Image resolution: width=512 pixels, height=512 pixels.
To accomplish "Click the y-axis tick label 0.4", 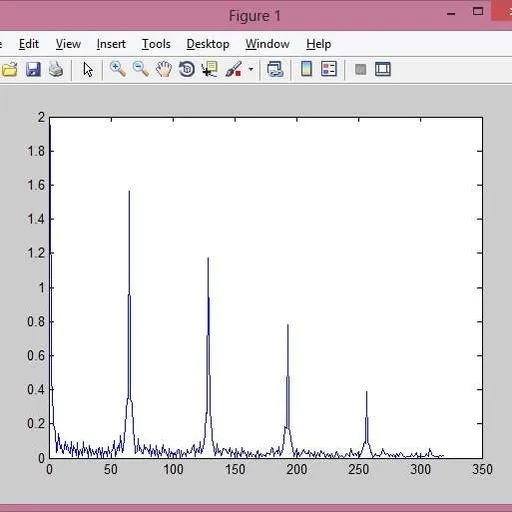I will pyautogui.click(x=36, y=390).
